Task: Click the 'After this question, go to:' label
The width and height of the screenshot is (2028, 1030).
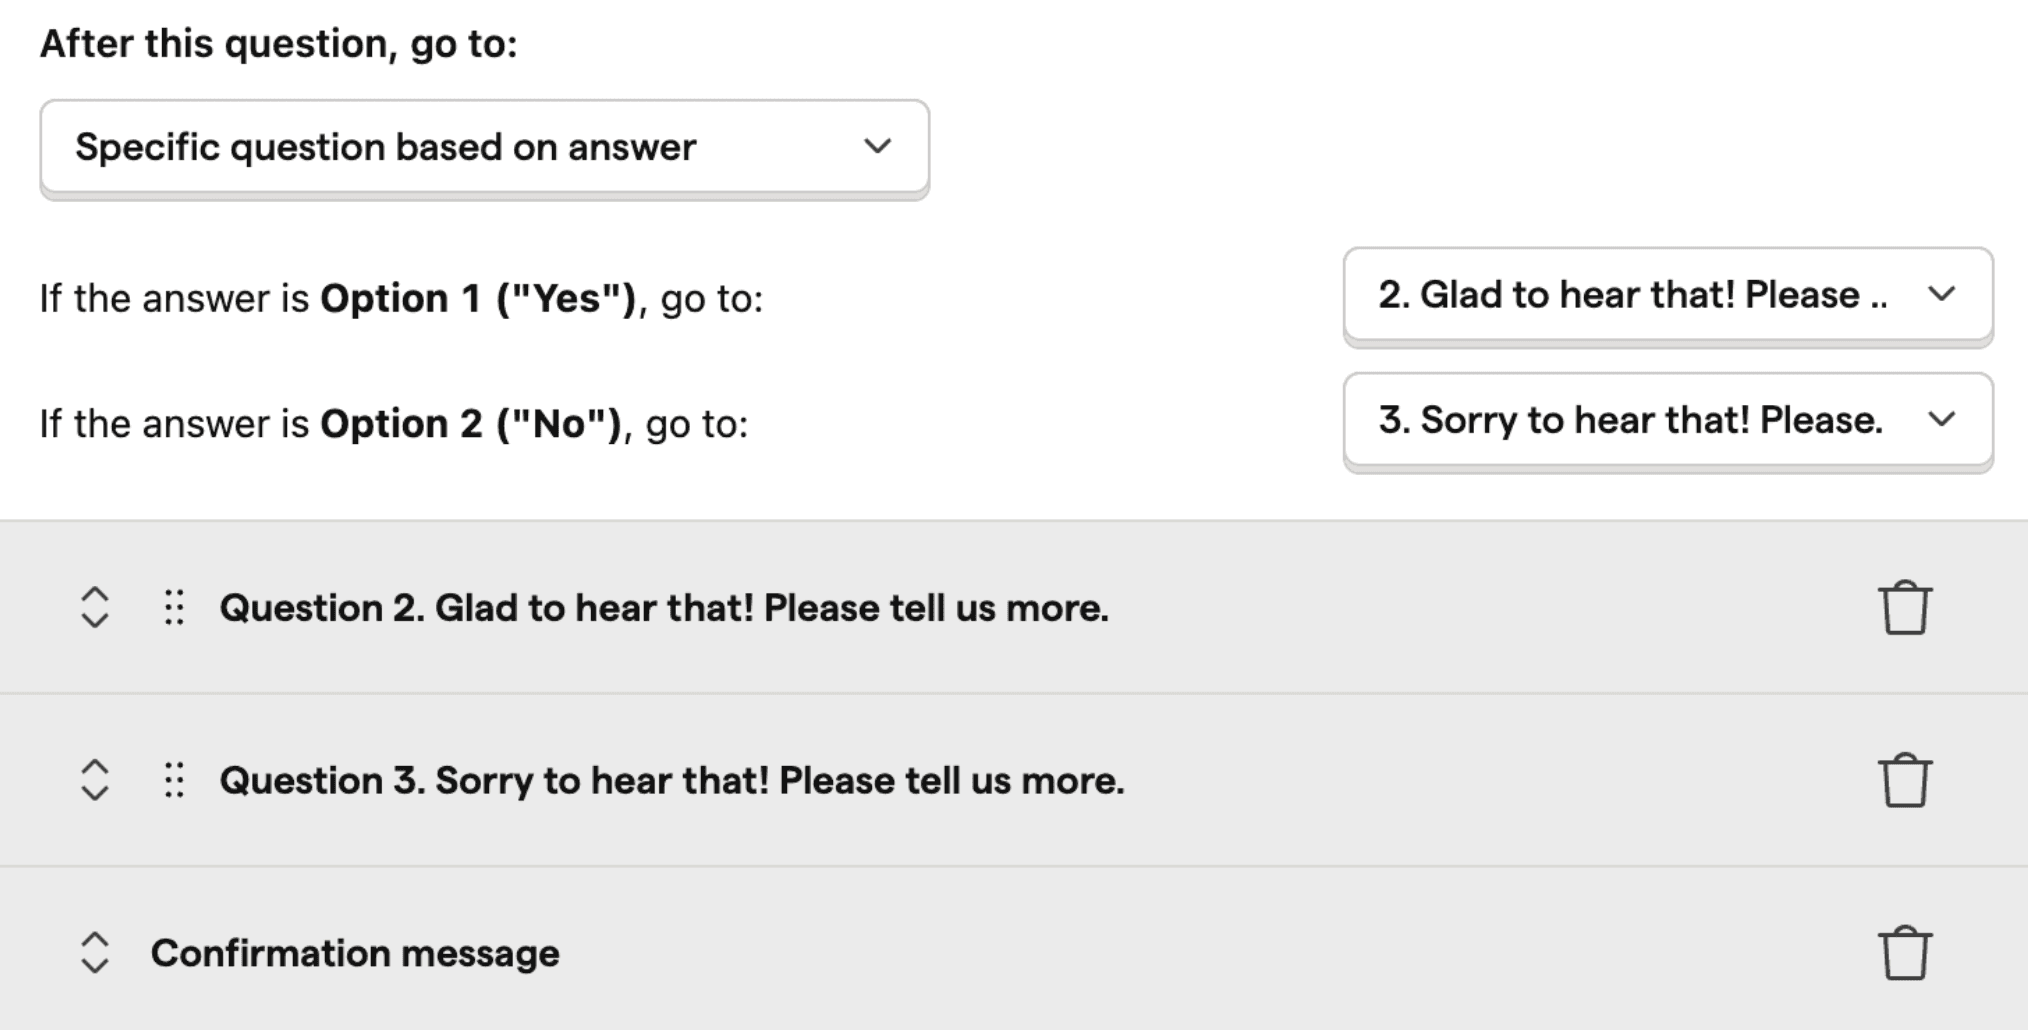Action: 279,44
